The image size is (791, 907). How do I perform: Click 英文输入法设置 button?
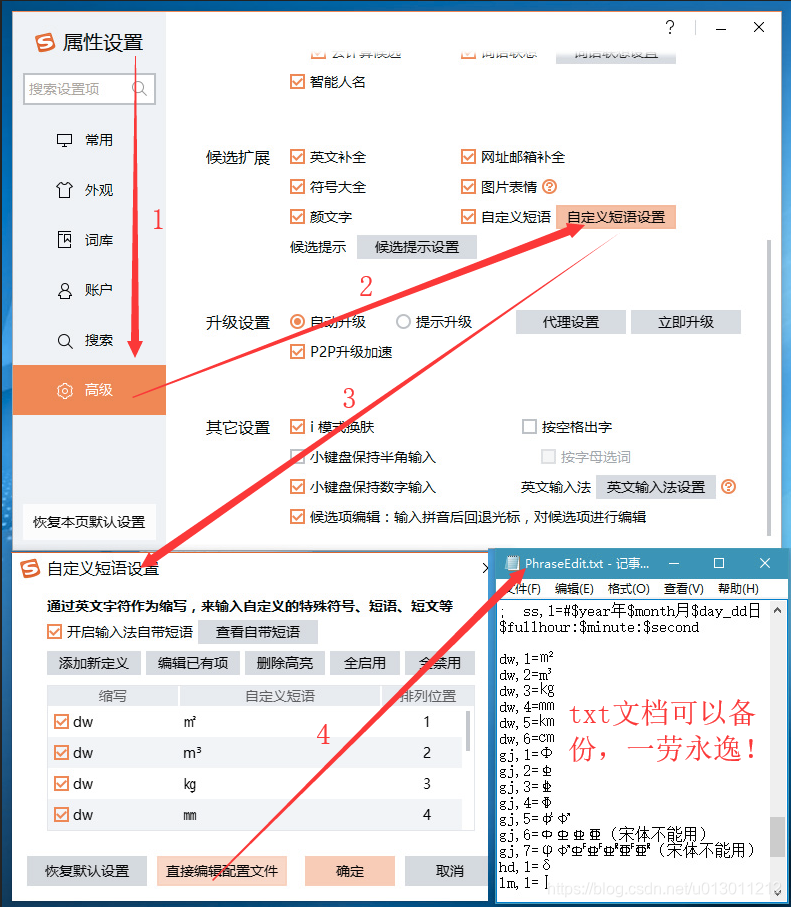click(x=656, y=487)
